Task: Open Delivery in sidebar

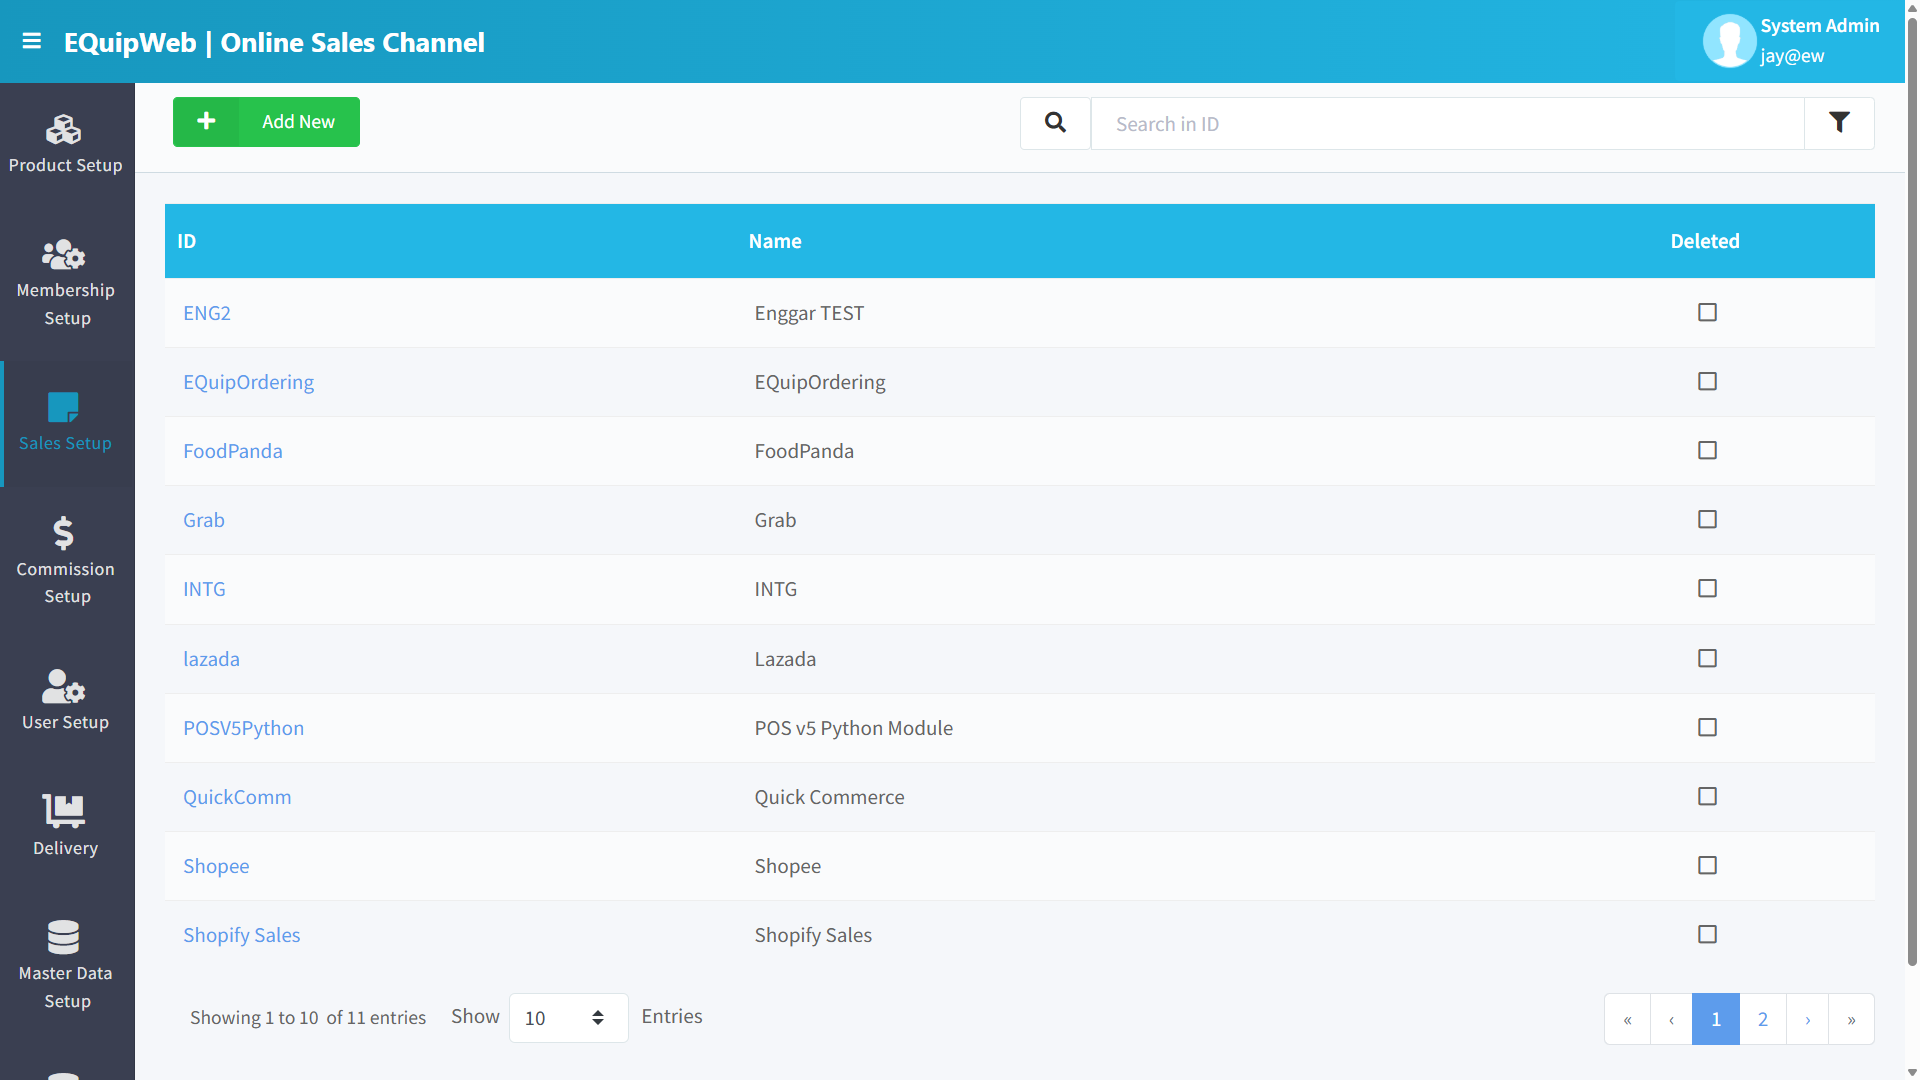Action: (66, 826)
